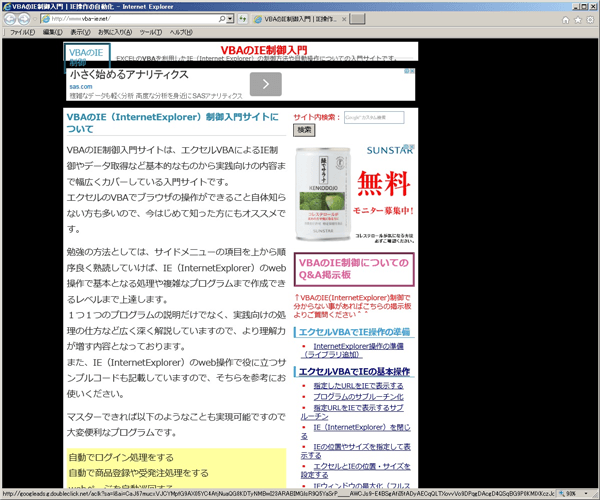The height and width of the screenshot is (500, 600).
Task: Open the ファイル(F) menu
Action: point(22,32)
